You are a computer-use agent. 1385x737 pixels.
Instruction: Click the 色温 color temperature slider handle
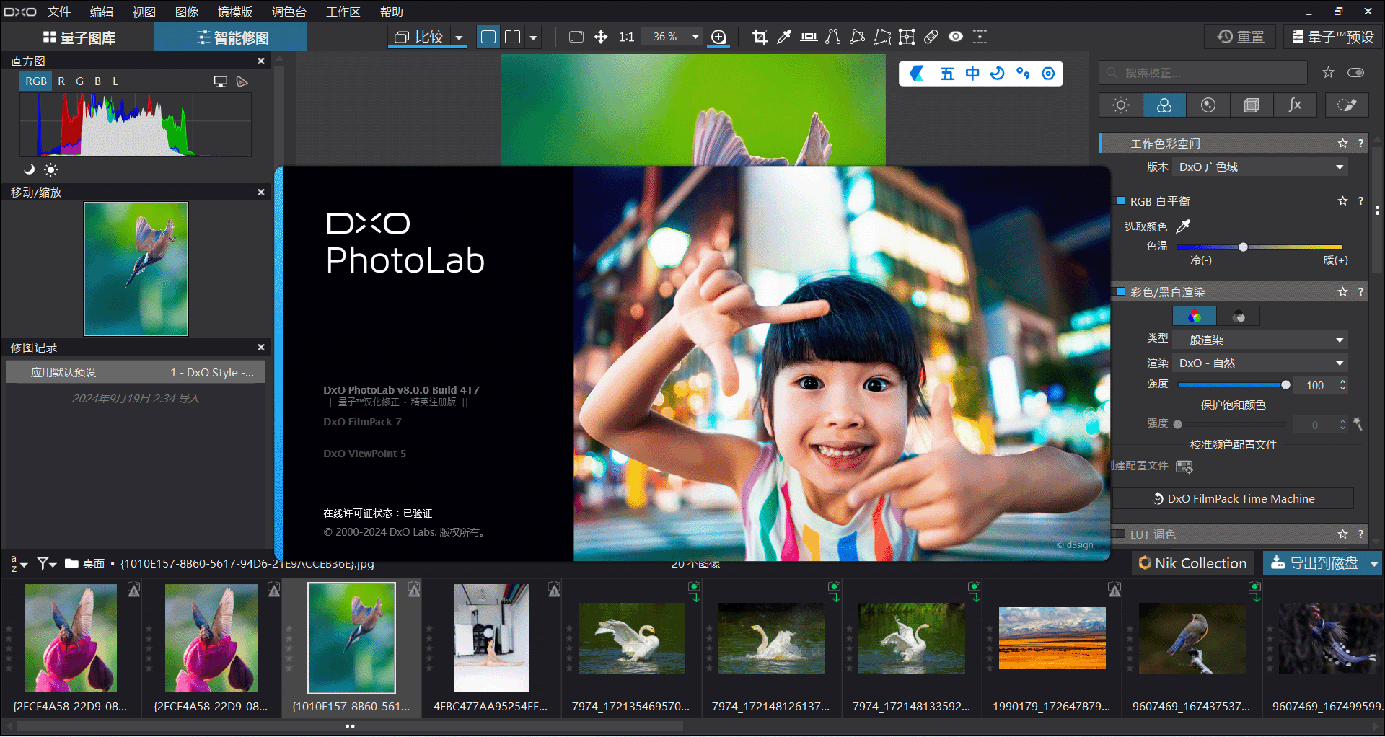[x=1243, y=246]
